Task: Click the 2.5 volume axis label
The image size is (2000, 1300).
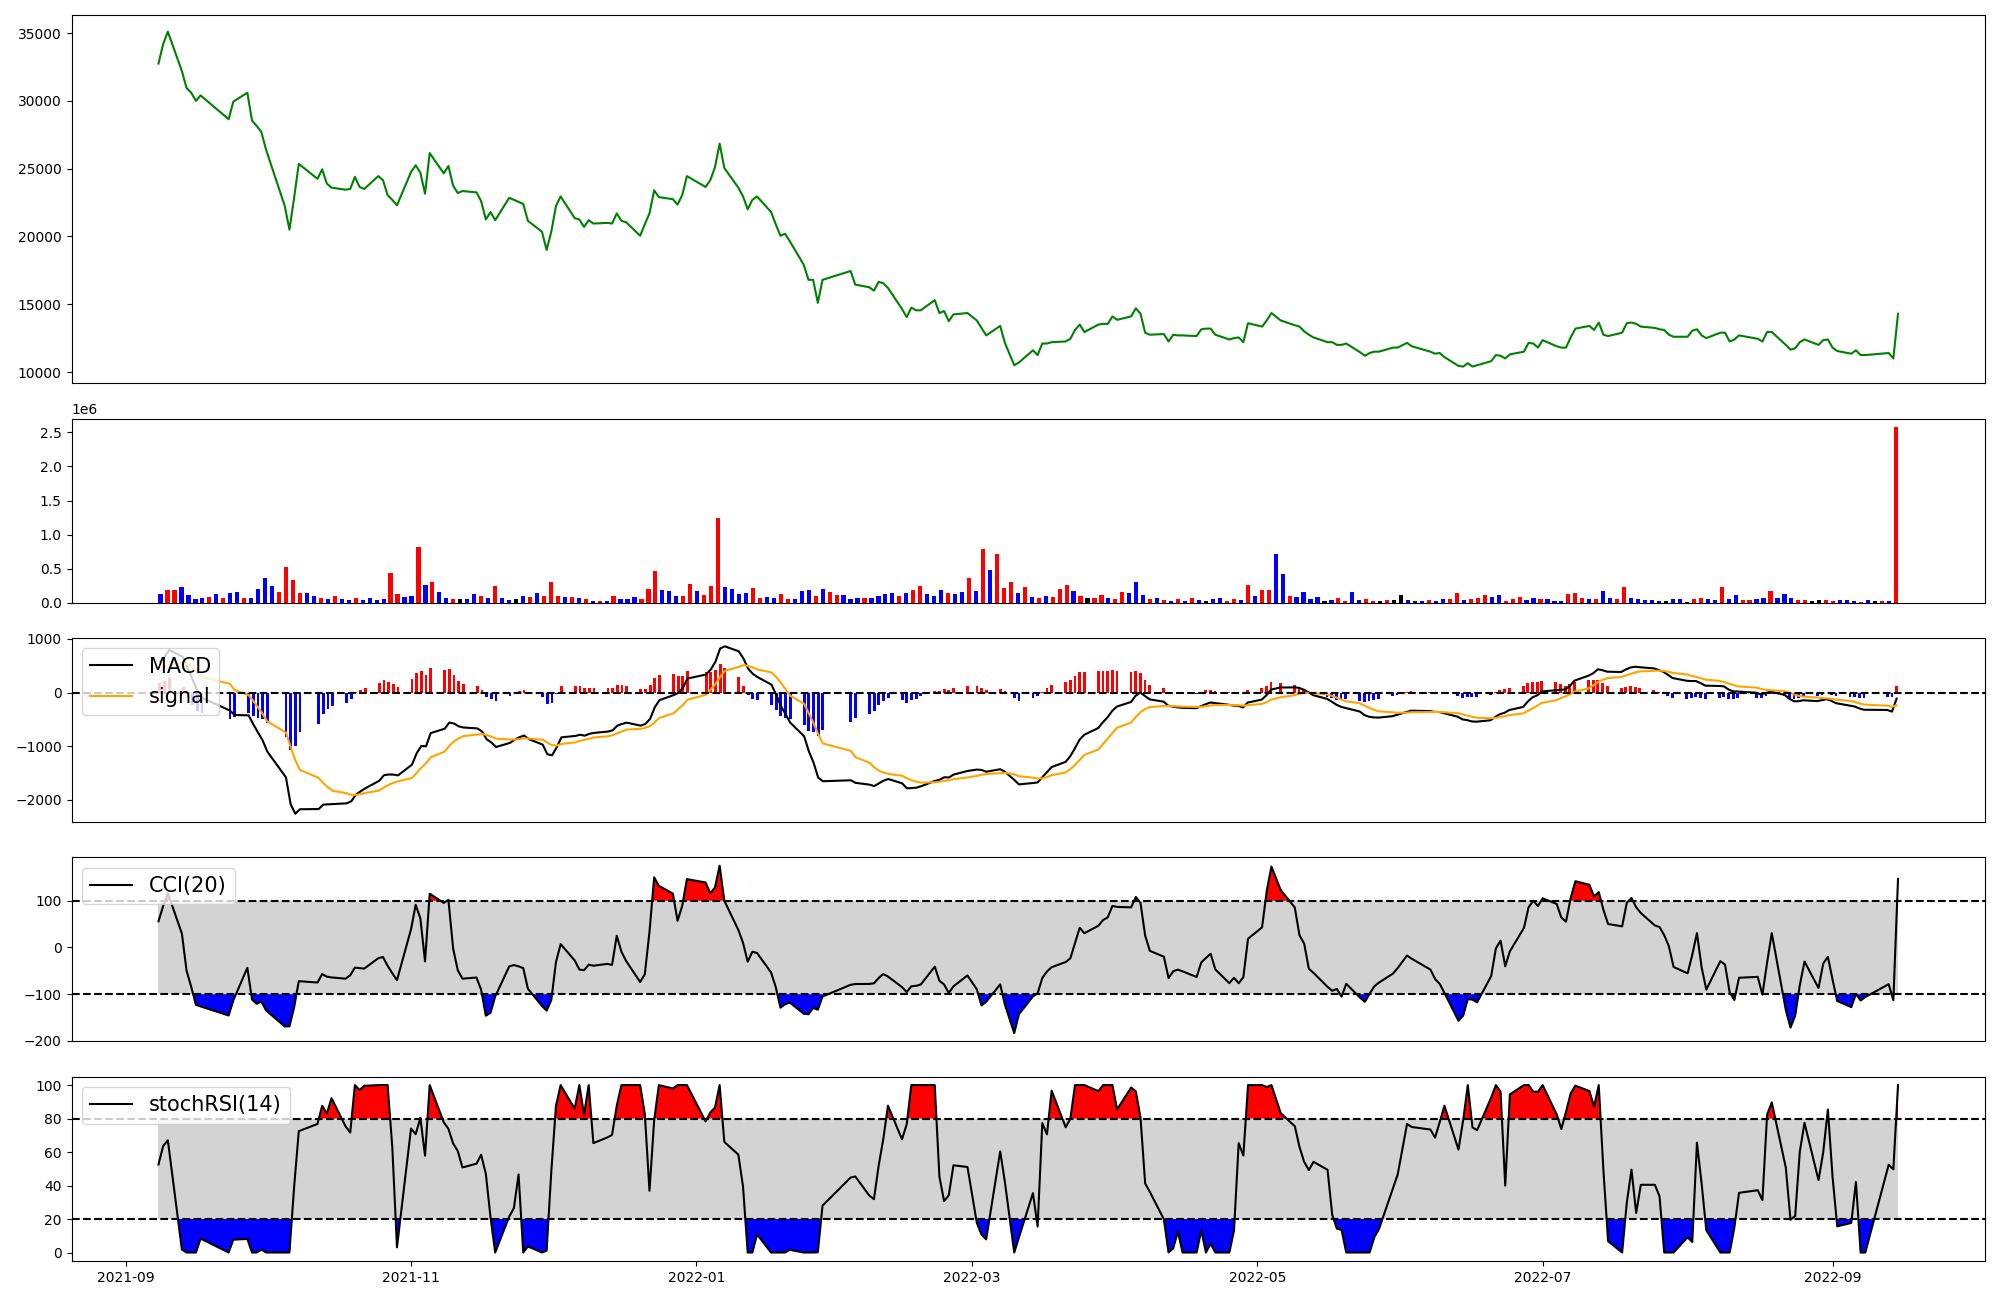Action: coord(51,433)
